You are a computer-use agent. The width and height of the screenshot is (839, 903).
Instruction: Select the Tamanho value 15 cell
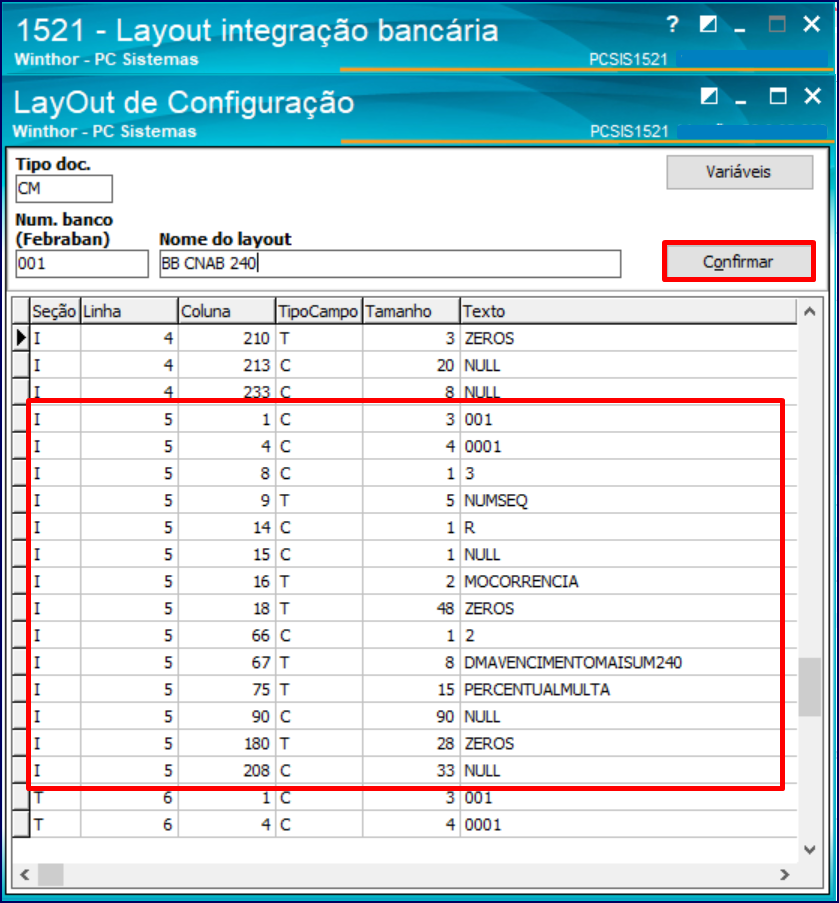pos(411,689)
